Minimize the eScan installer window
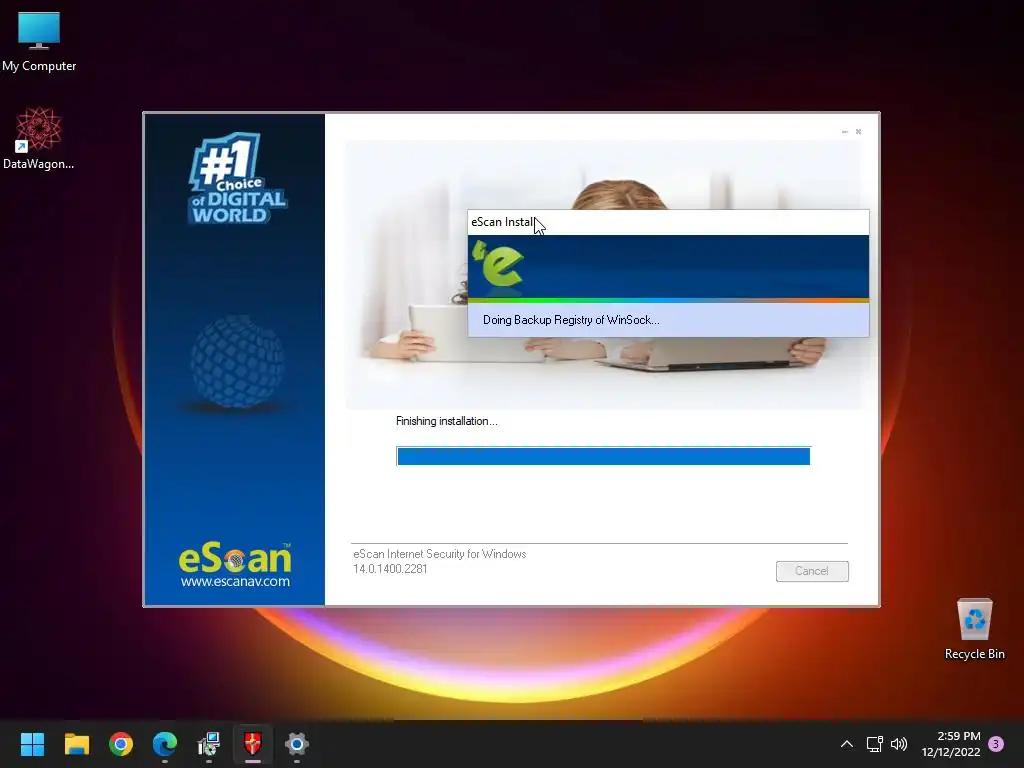1024x768 pixels. pyautogui.click(x=844, y=132)
